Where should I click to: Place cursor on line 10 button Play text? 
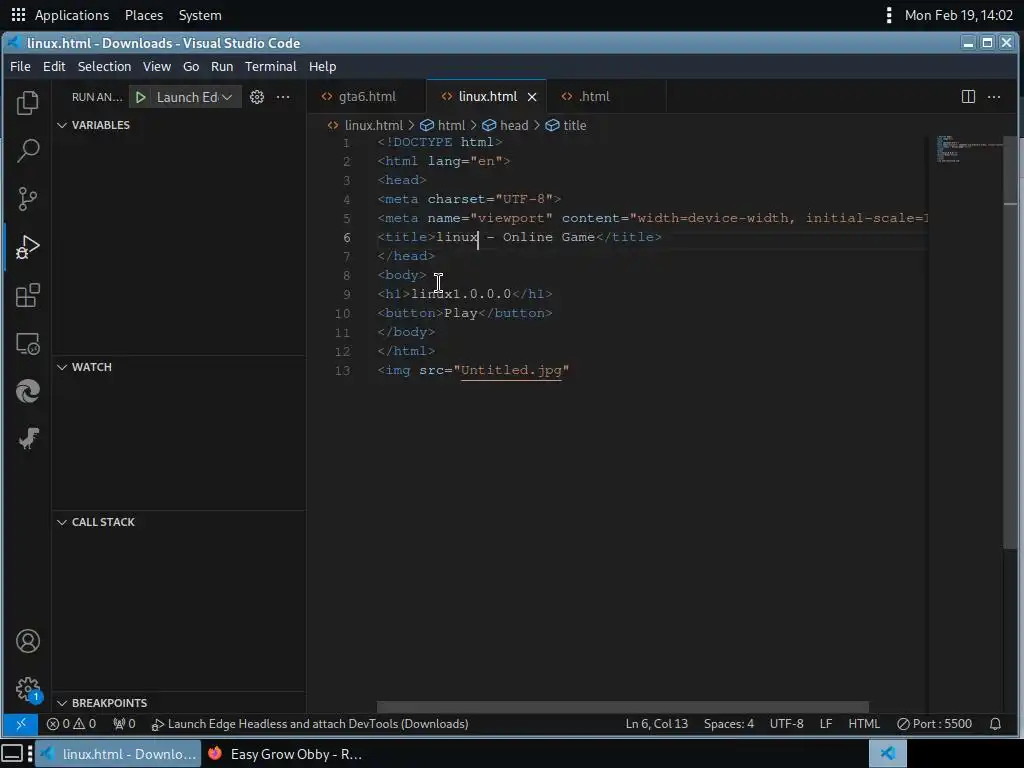click(x=460, y=313)
